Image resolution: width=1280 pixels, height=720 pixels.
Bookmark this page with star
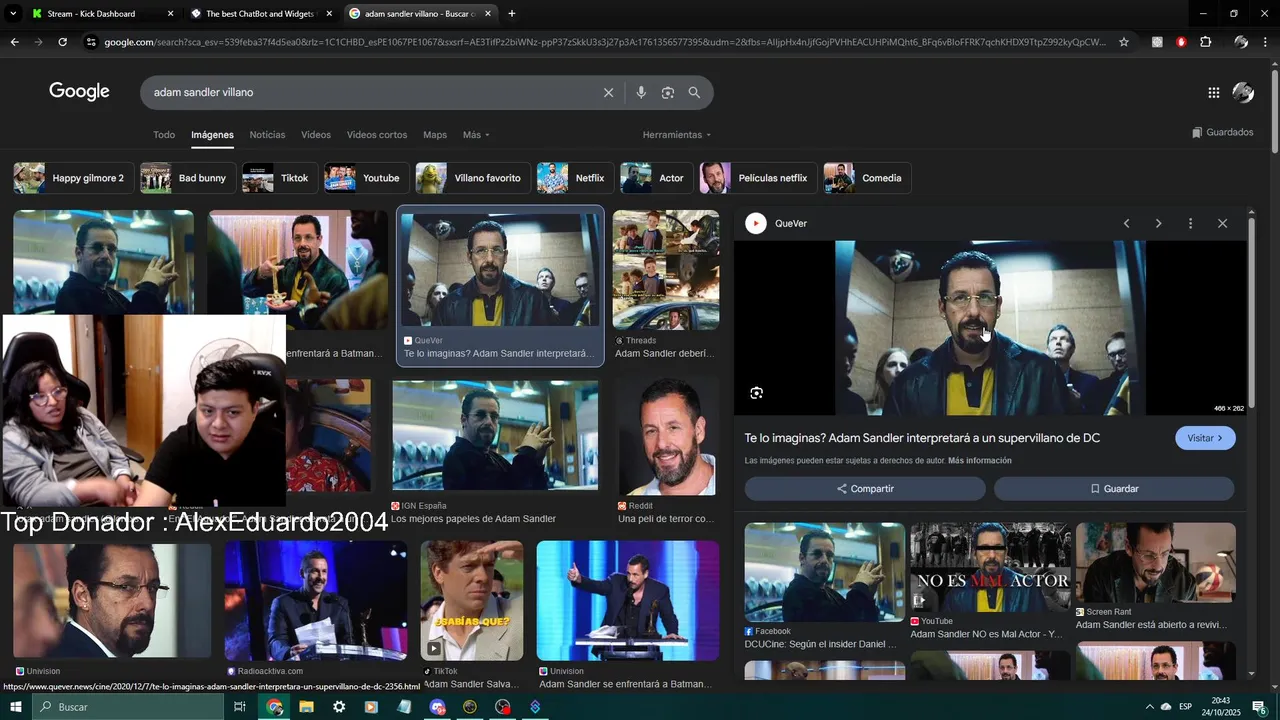tap(1124, 42)
